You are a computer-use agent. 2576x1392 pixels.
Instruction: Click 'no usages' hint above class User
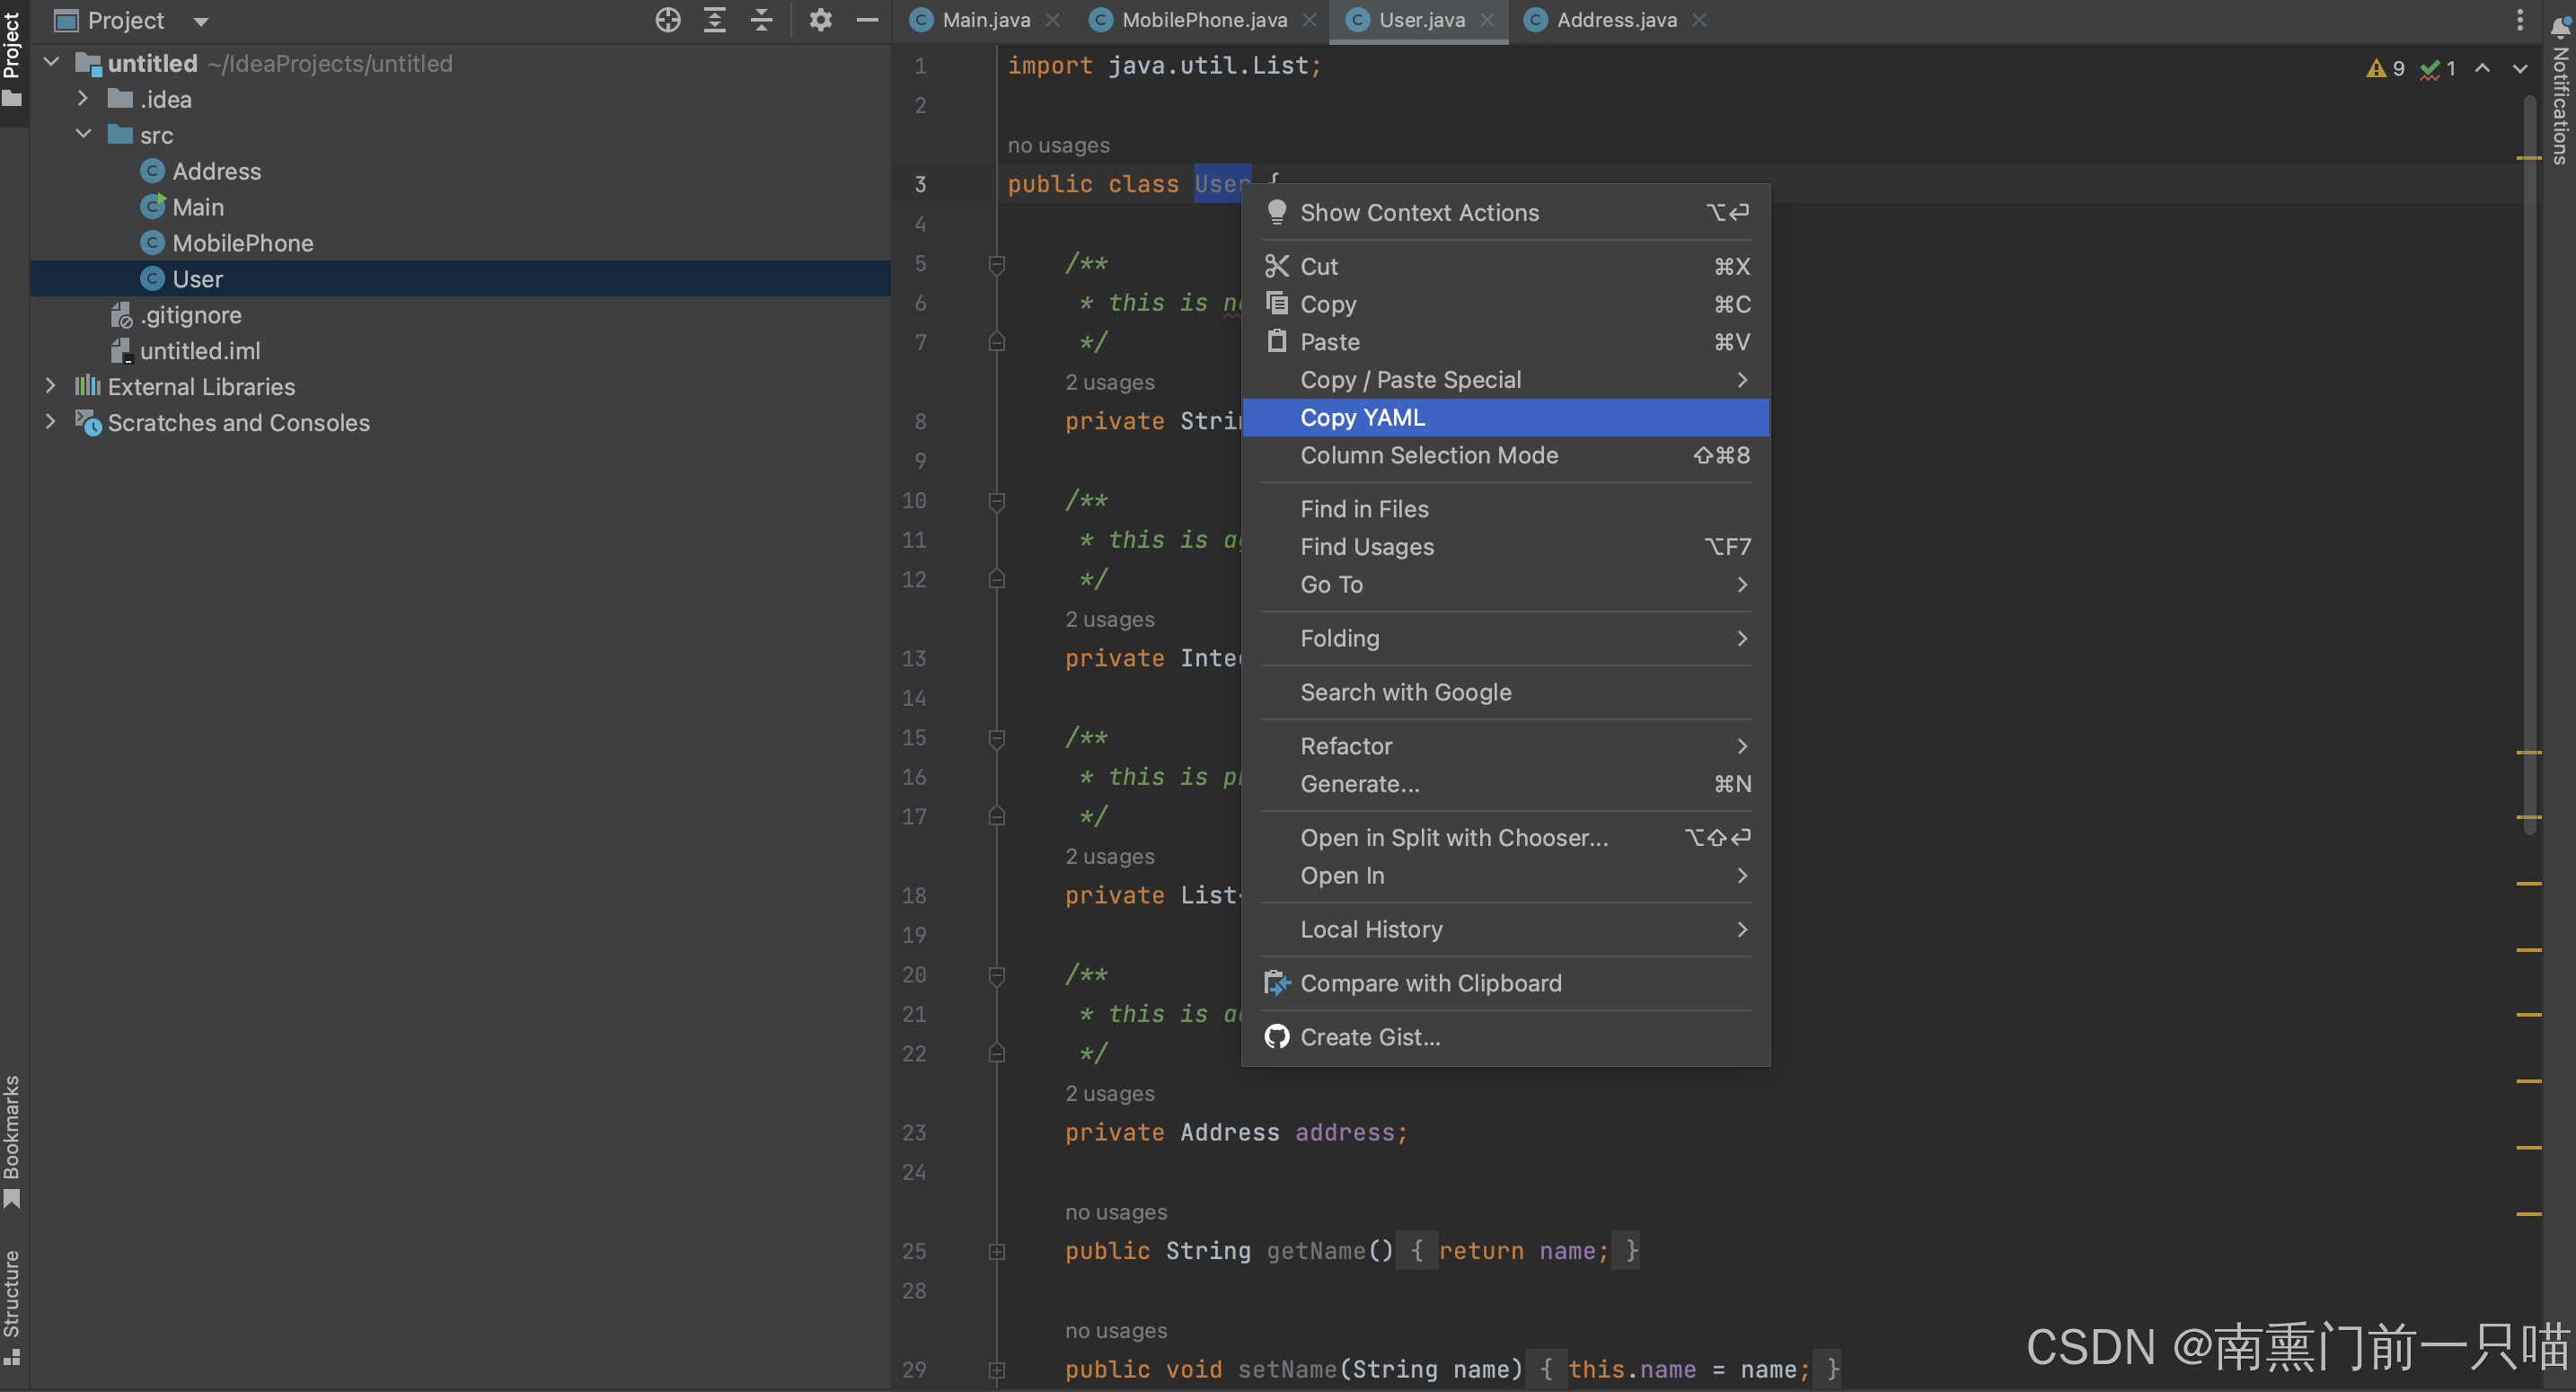1058,145
